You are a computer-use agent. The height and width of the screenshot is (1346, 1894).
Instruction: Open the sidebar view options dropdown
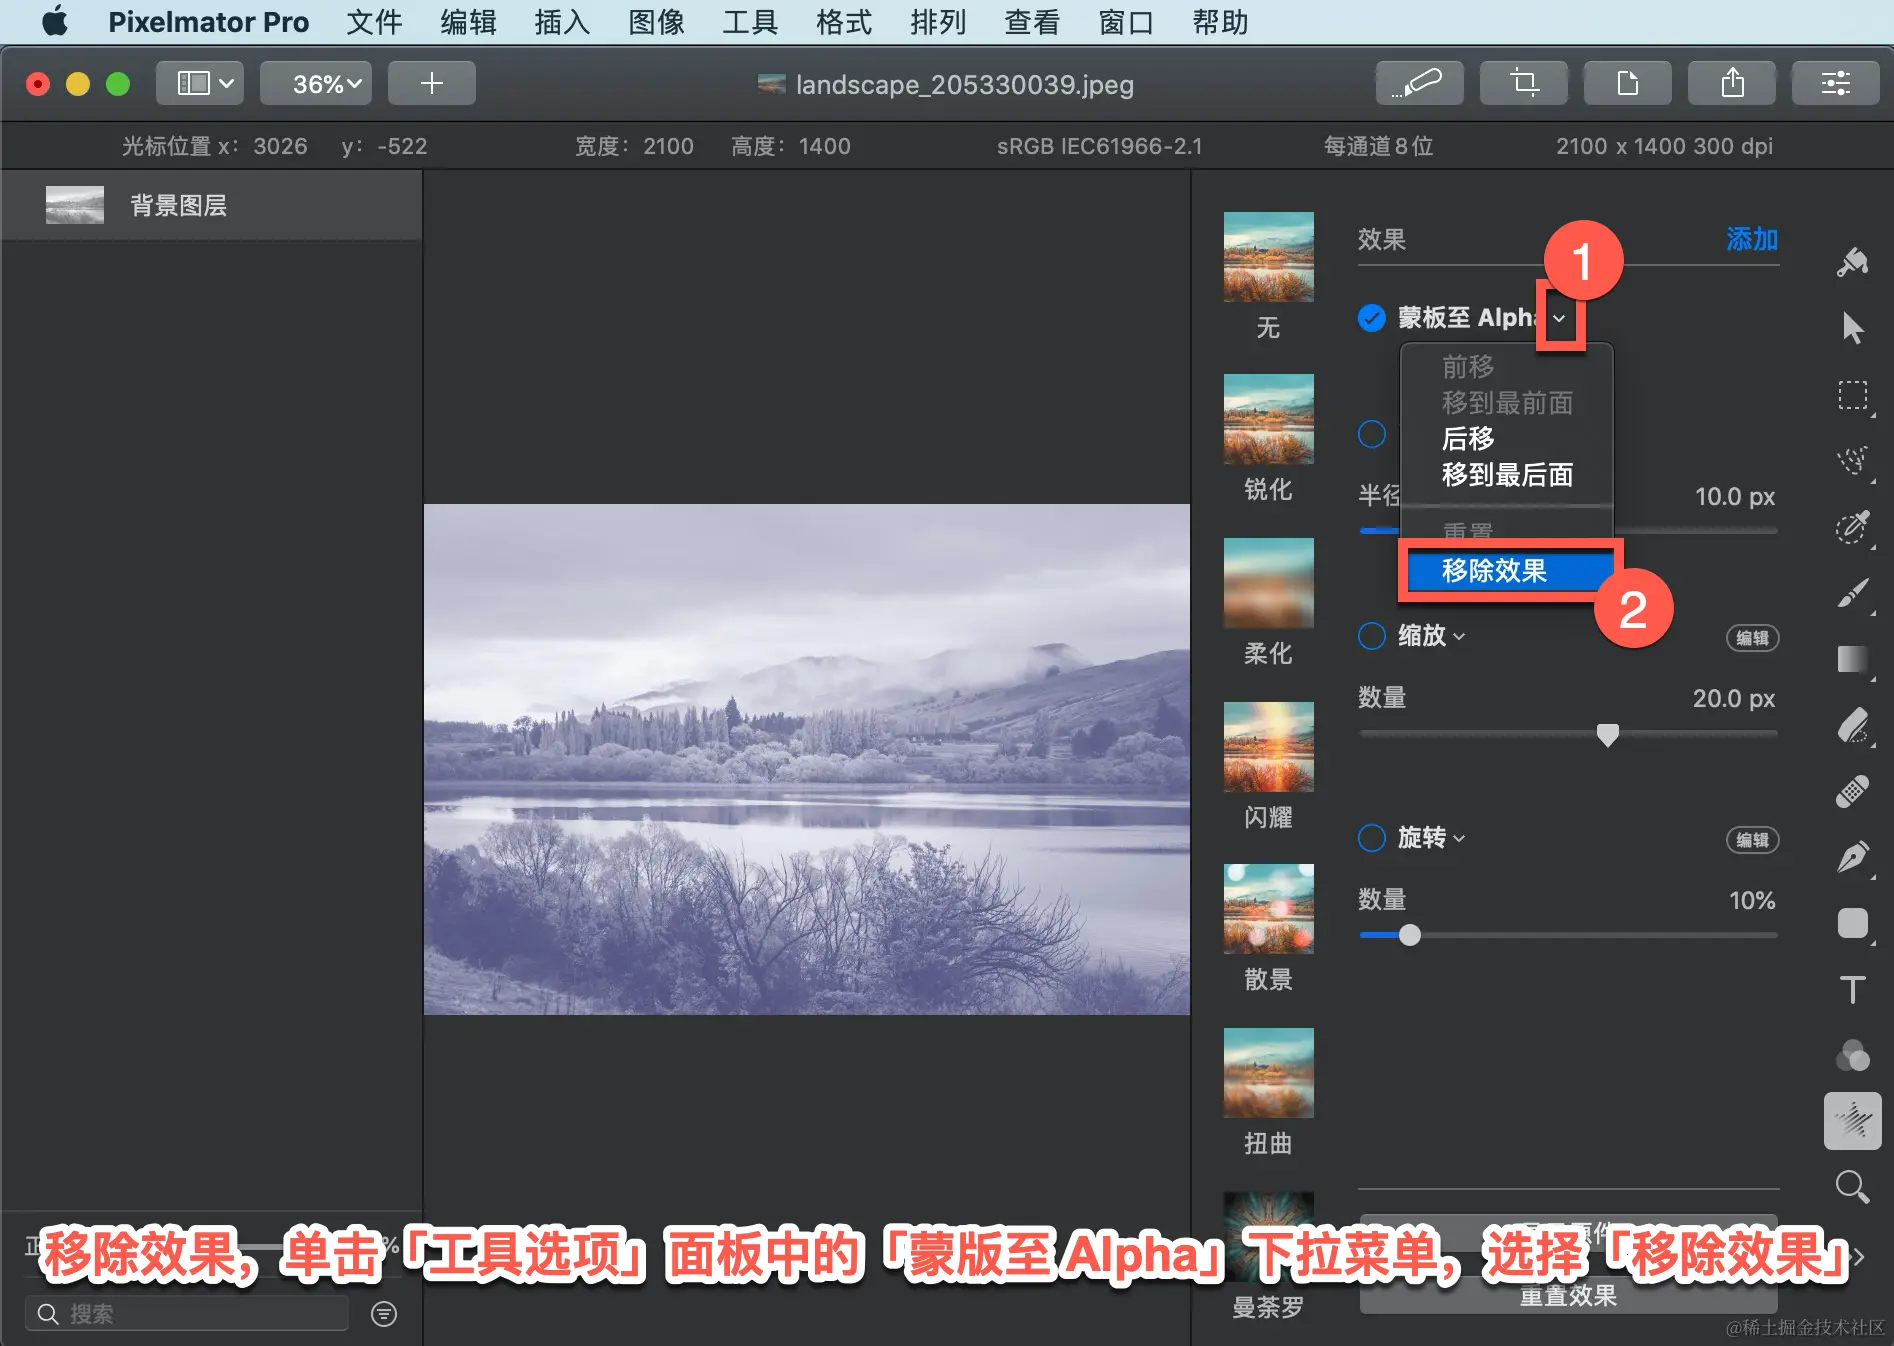coord(200,83)
